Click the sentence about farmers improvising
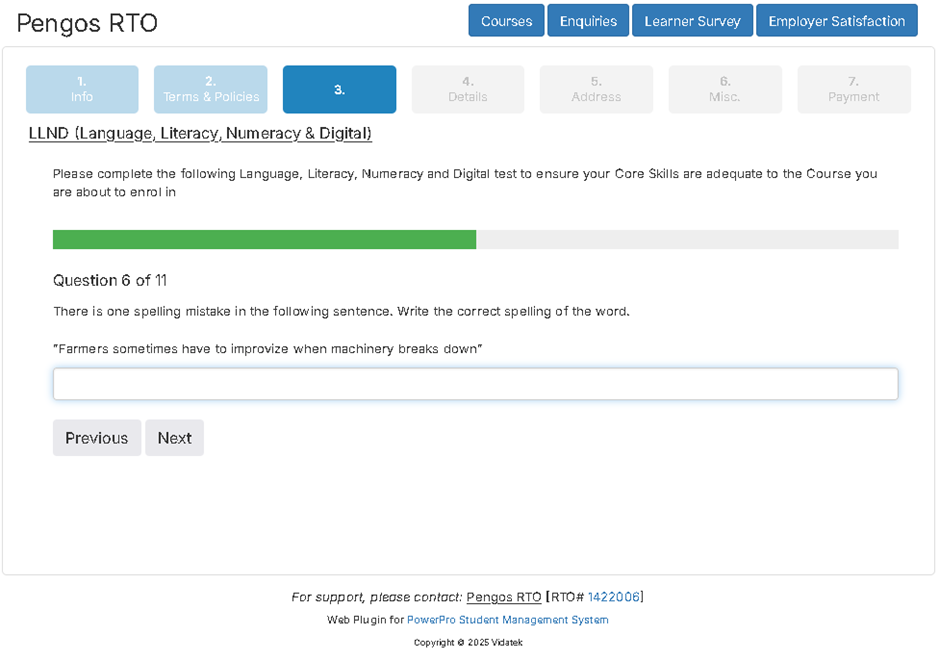Screen dimensions: 940x660 pyautogui.click(x=268, y=349)
